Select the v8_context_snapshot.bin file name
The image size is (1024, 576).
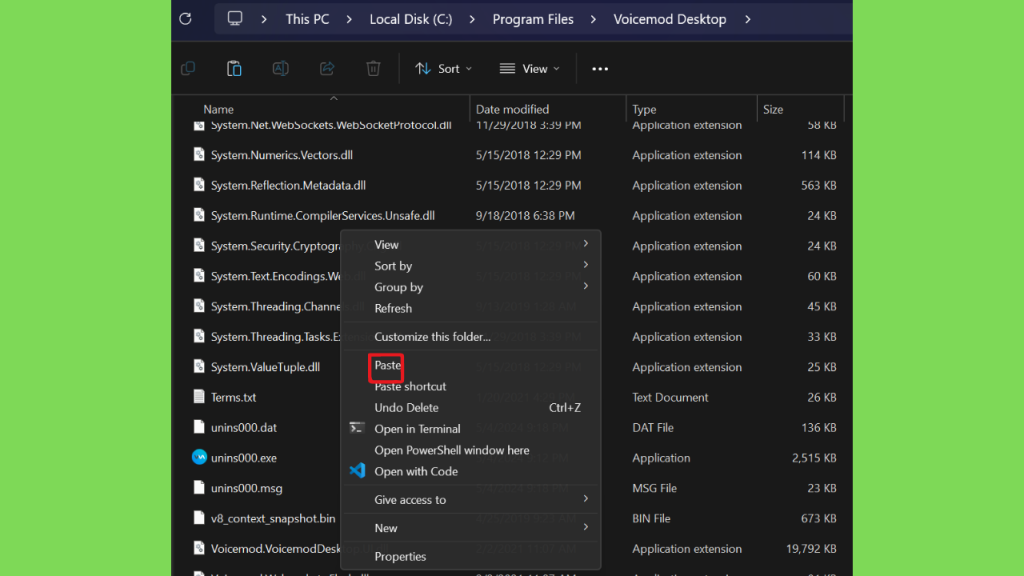tap(273, 519)
